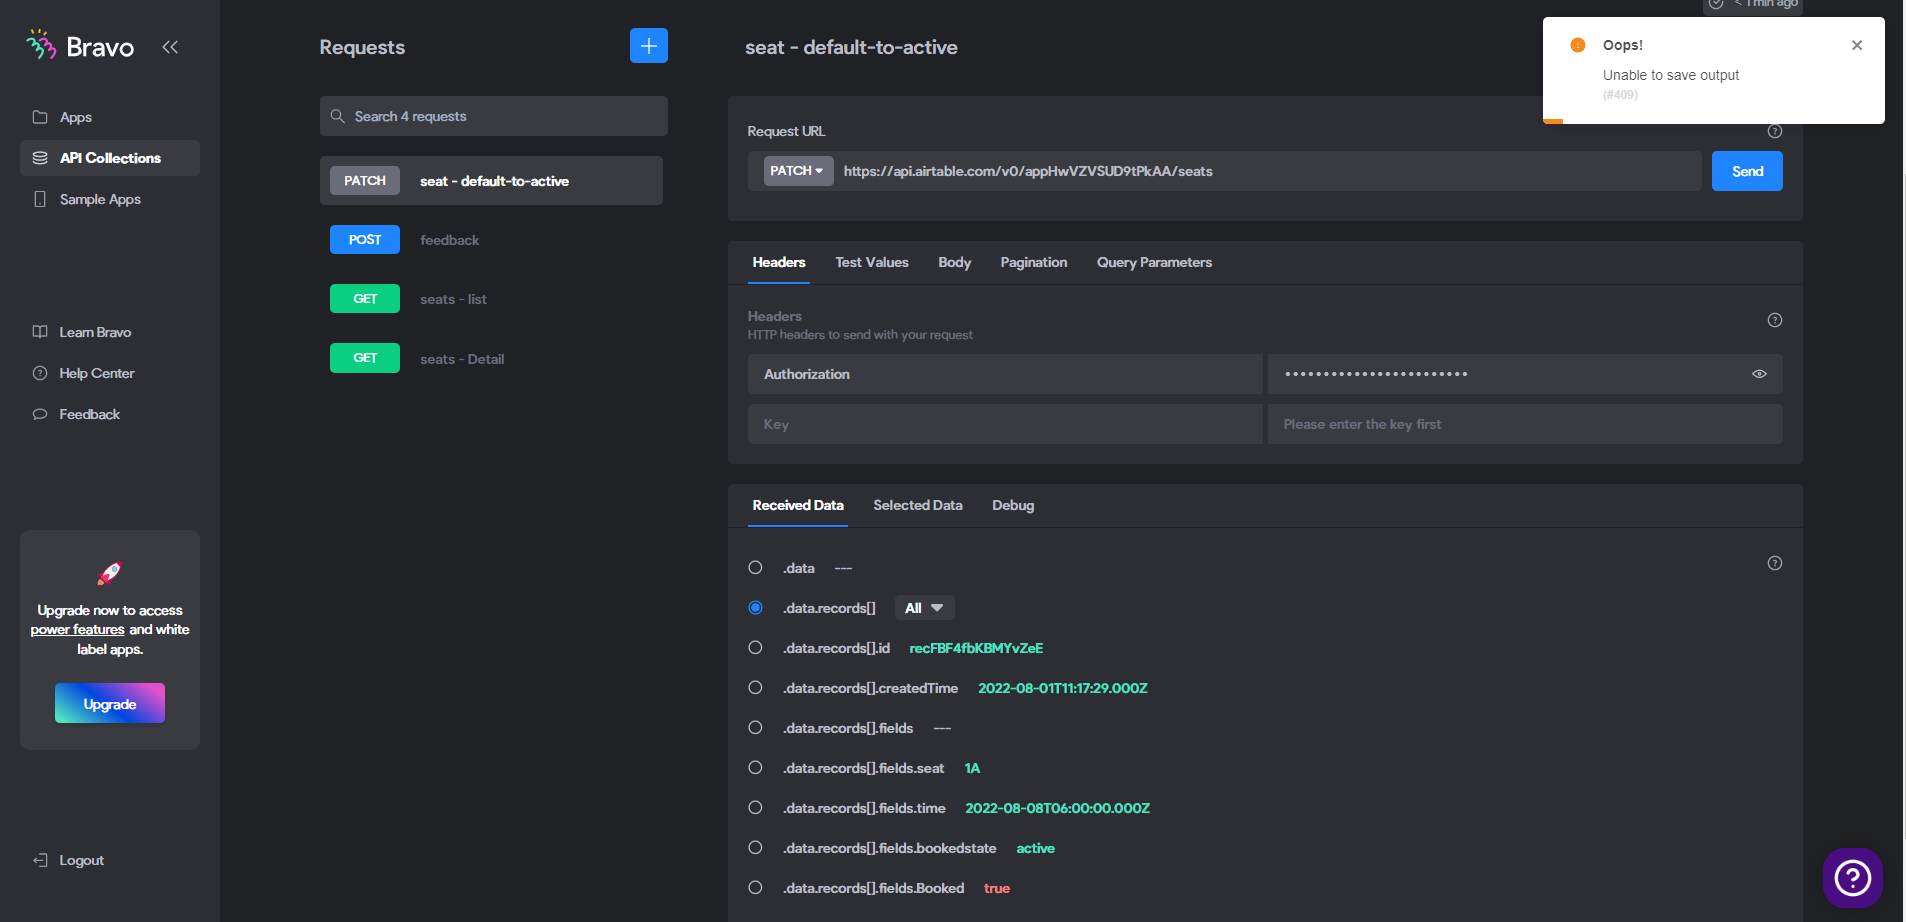Open the help icon in Received Data panel

[x=1775, y=563]
